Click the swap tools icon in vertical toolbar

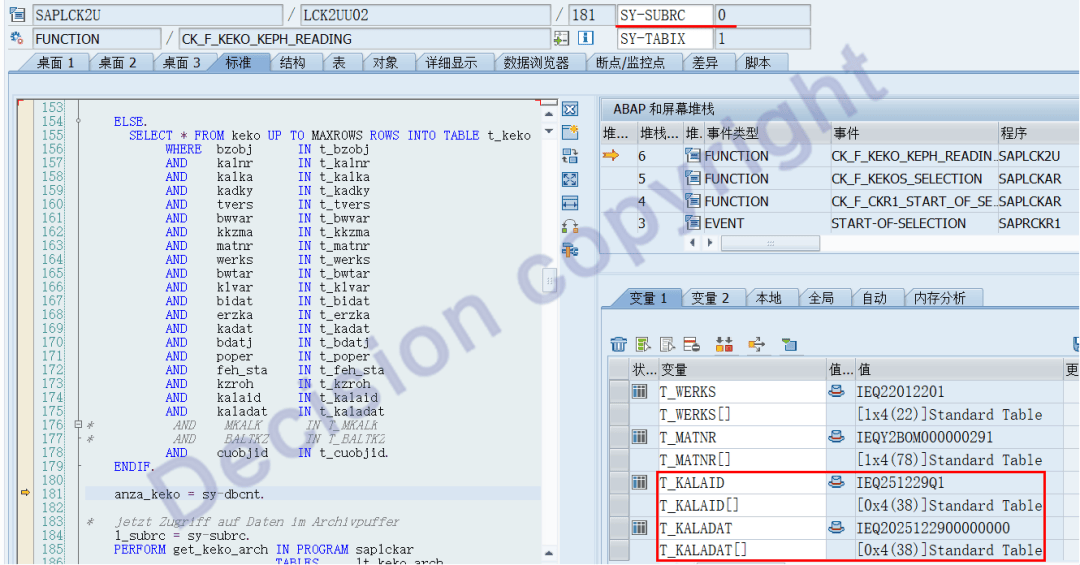pos(570,156)
